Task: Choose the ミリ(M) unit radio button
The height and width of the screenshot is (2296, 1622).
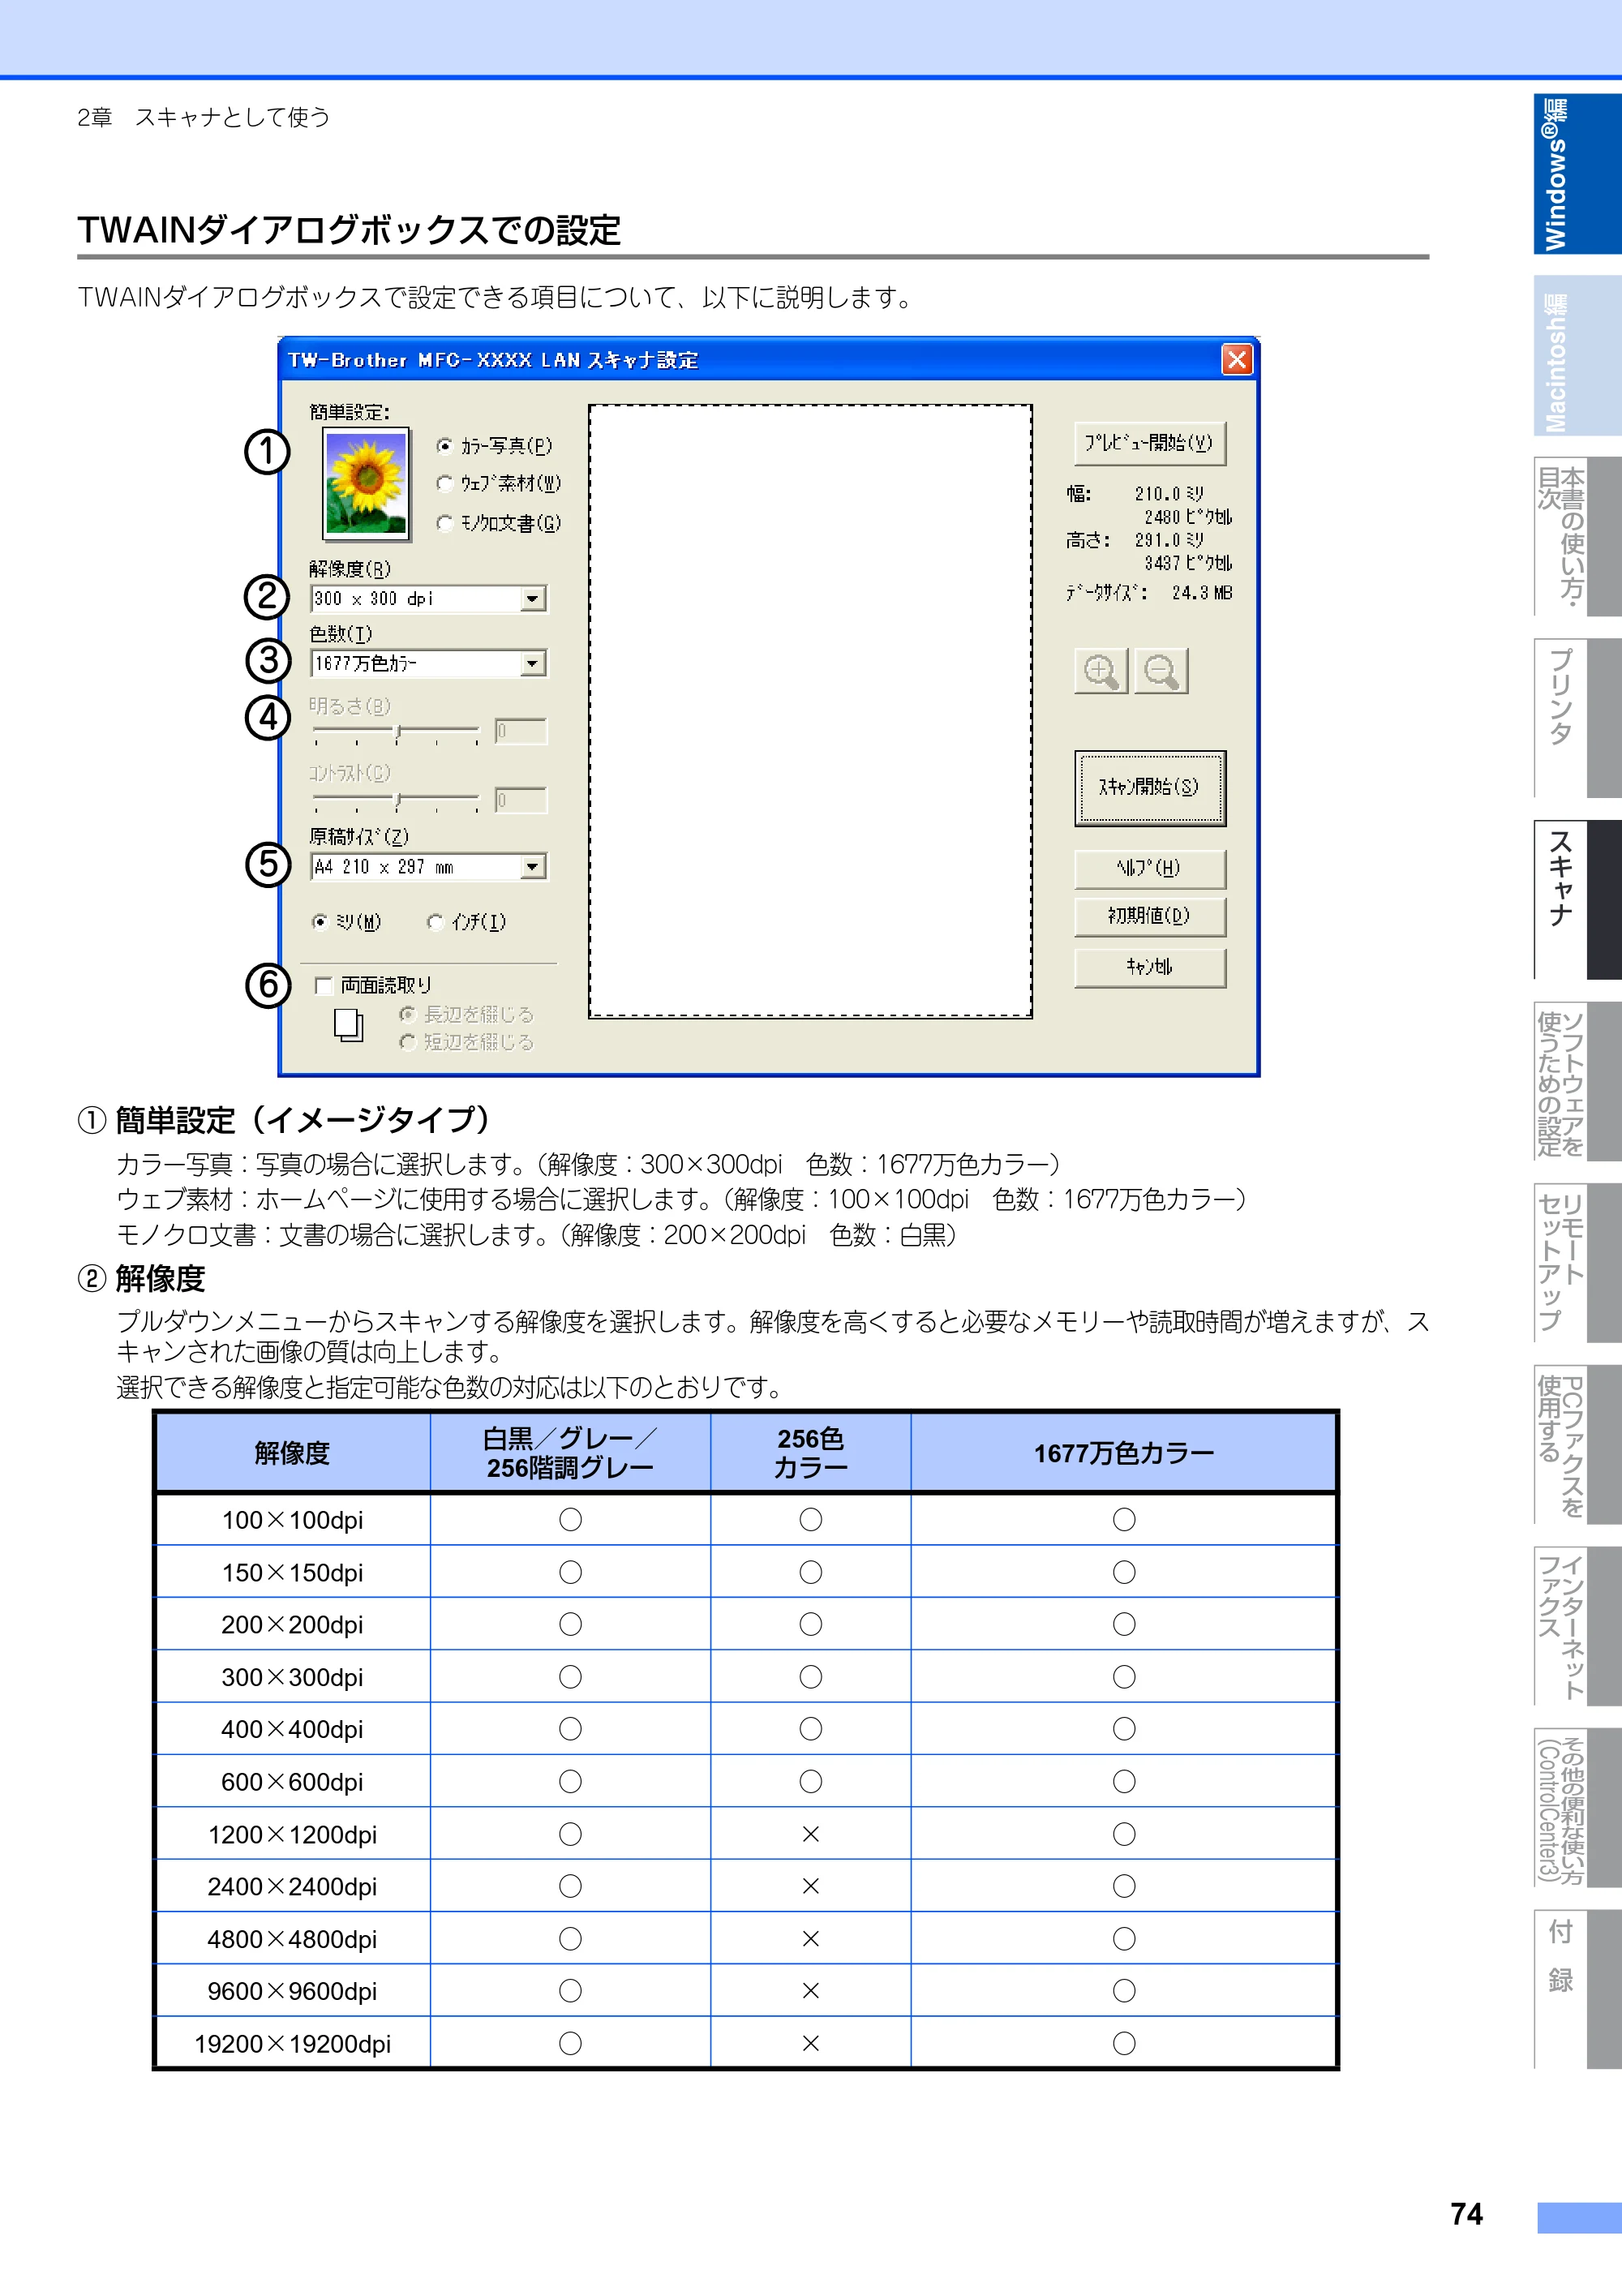Action: pyautogui.click(x=320, y=922)
